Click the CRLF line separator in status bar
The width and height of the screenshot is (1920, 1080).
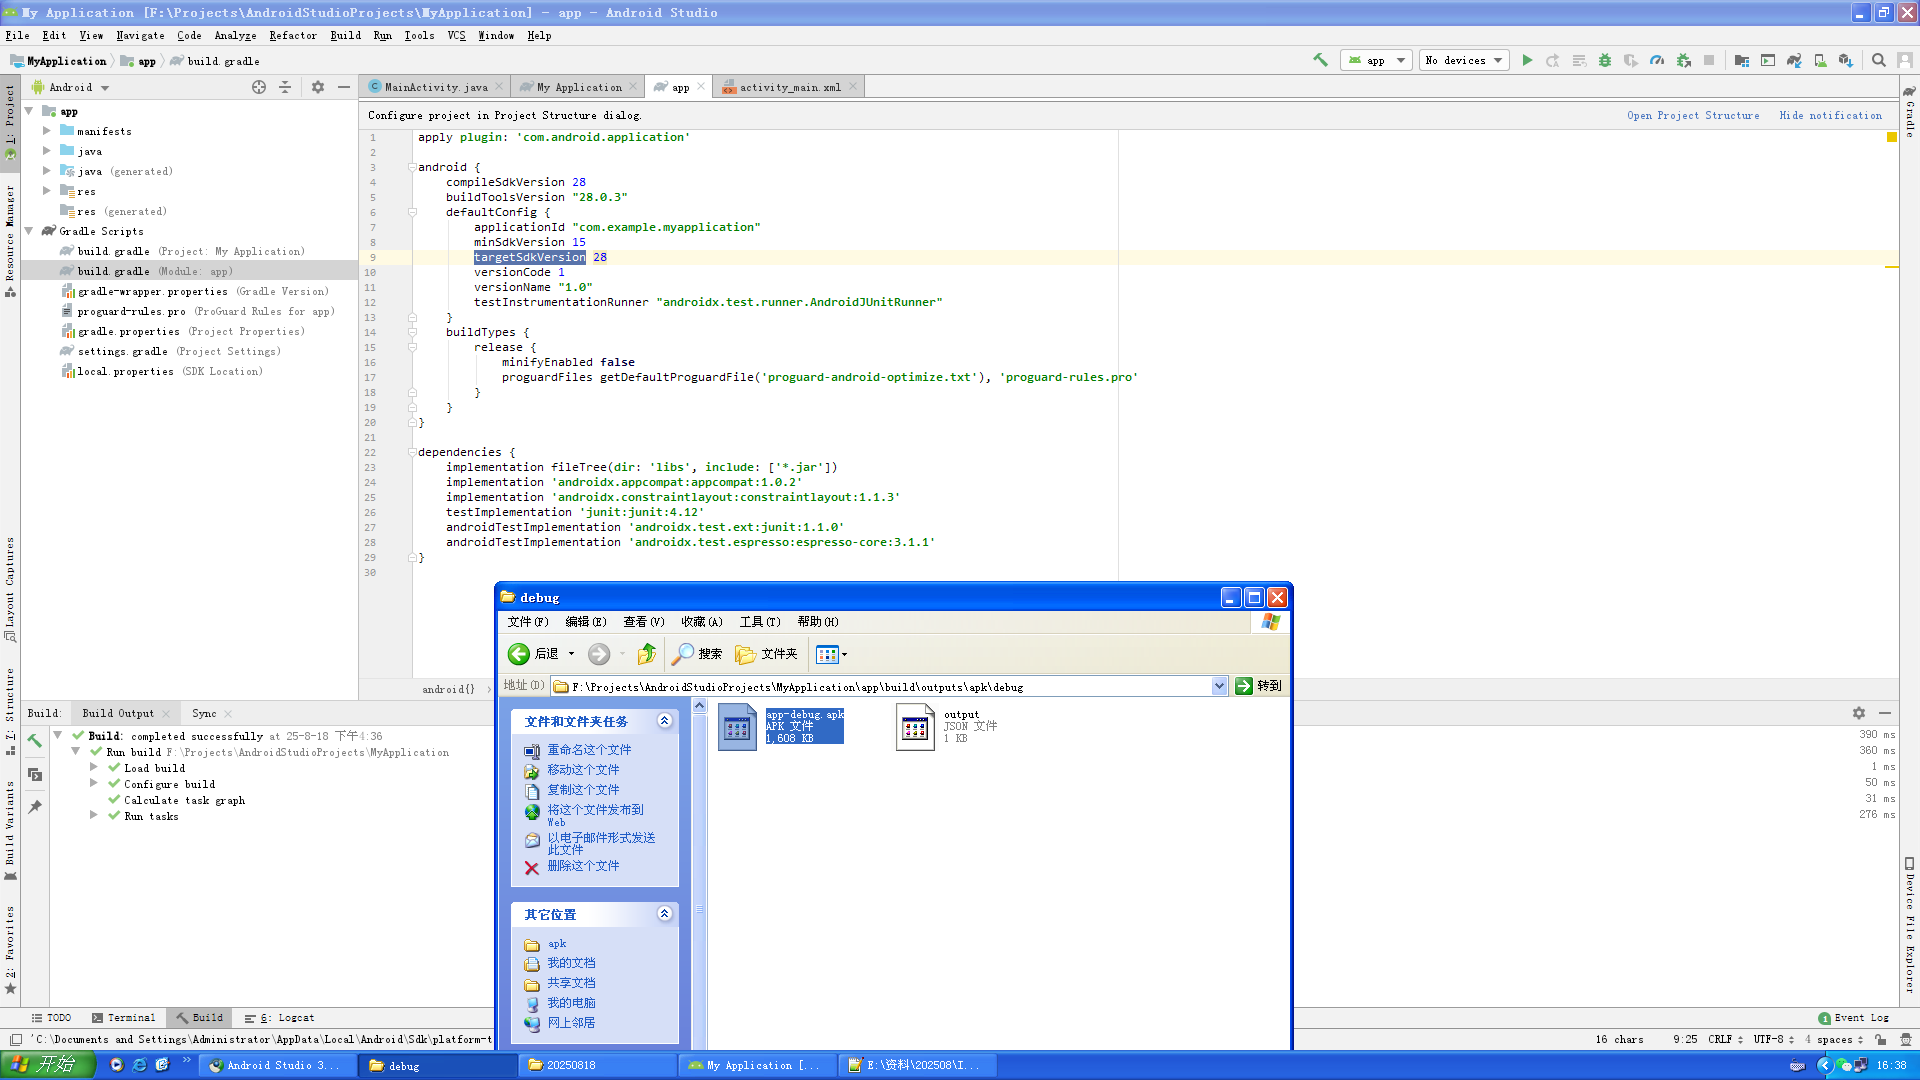(1725, 1039)
